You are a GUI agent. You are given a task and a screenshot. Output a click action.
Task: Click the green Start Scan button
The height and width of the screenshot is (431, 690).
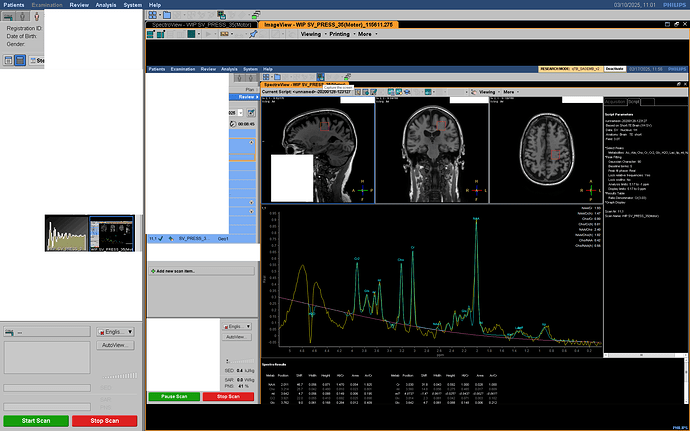tap(36, 420)
